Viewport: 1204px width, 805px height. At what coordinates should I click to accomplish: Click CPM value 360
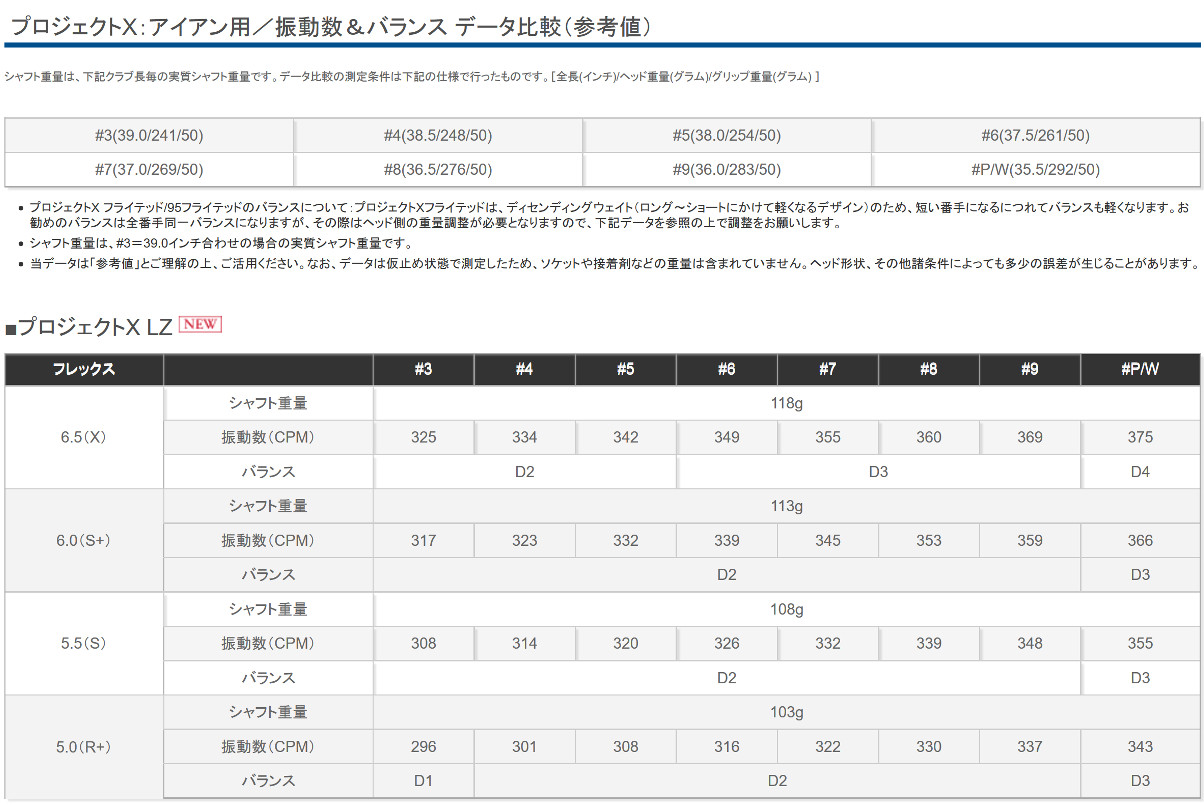pyautogui.click(x=929, y=437)
